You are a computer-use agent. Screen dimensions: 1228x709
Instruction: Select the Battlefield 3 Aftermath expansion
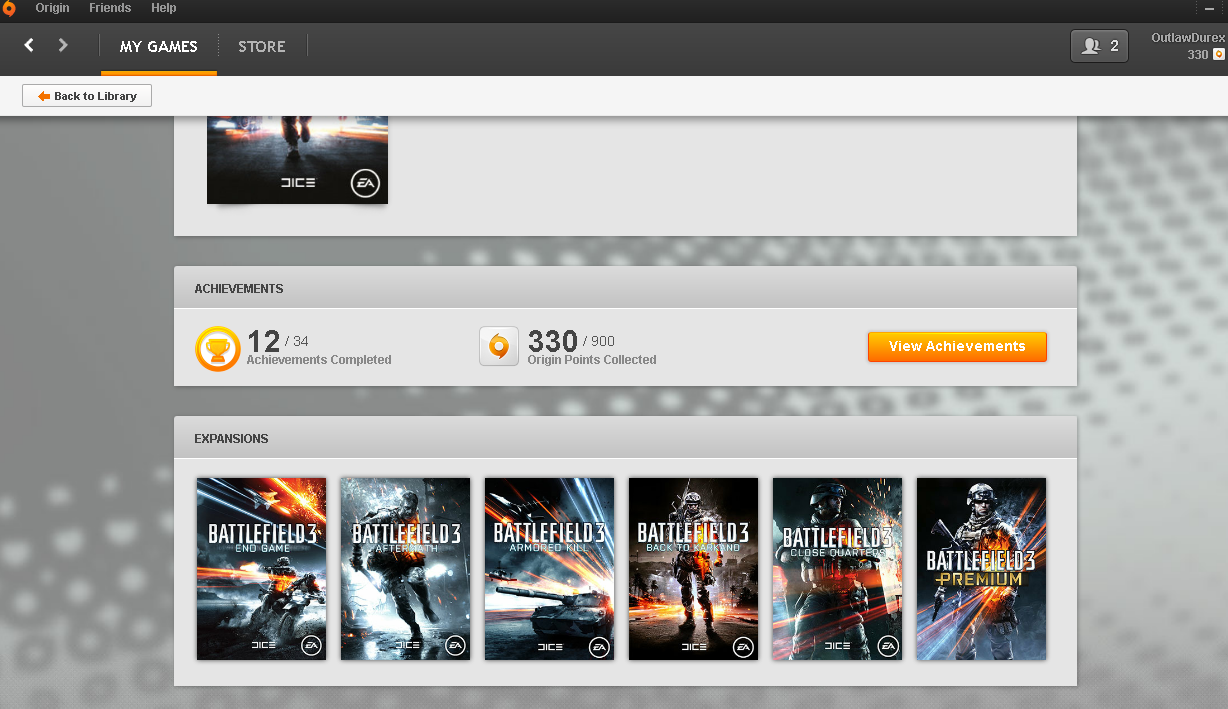405,569
